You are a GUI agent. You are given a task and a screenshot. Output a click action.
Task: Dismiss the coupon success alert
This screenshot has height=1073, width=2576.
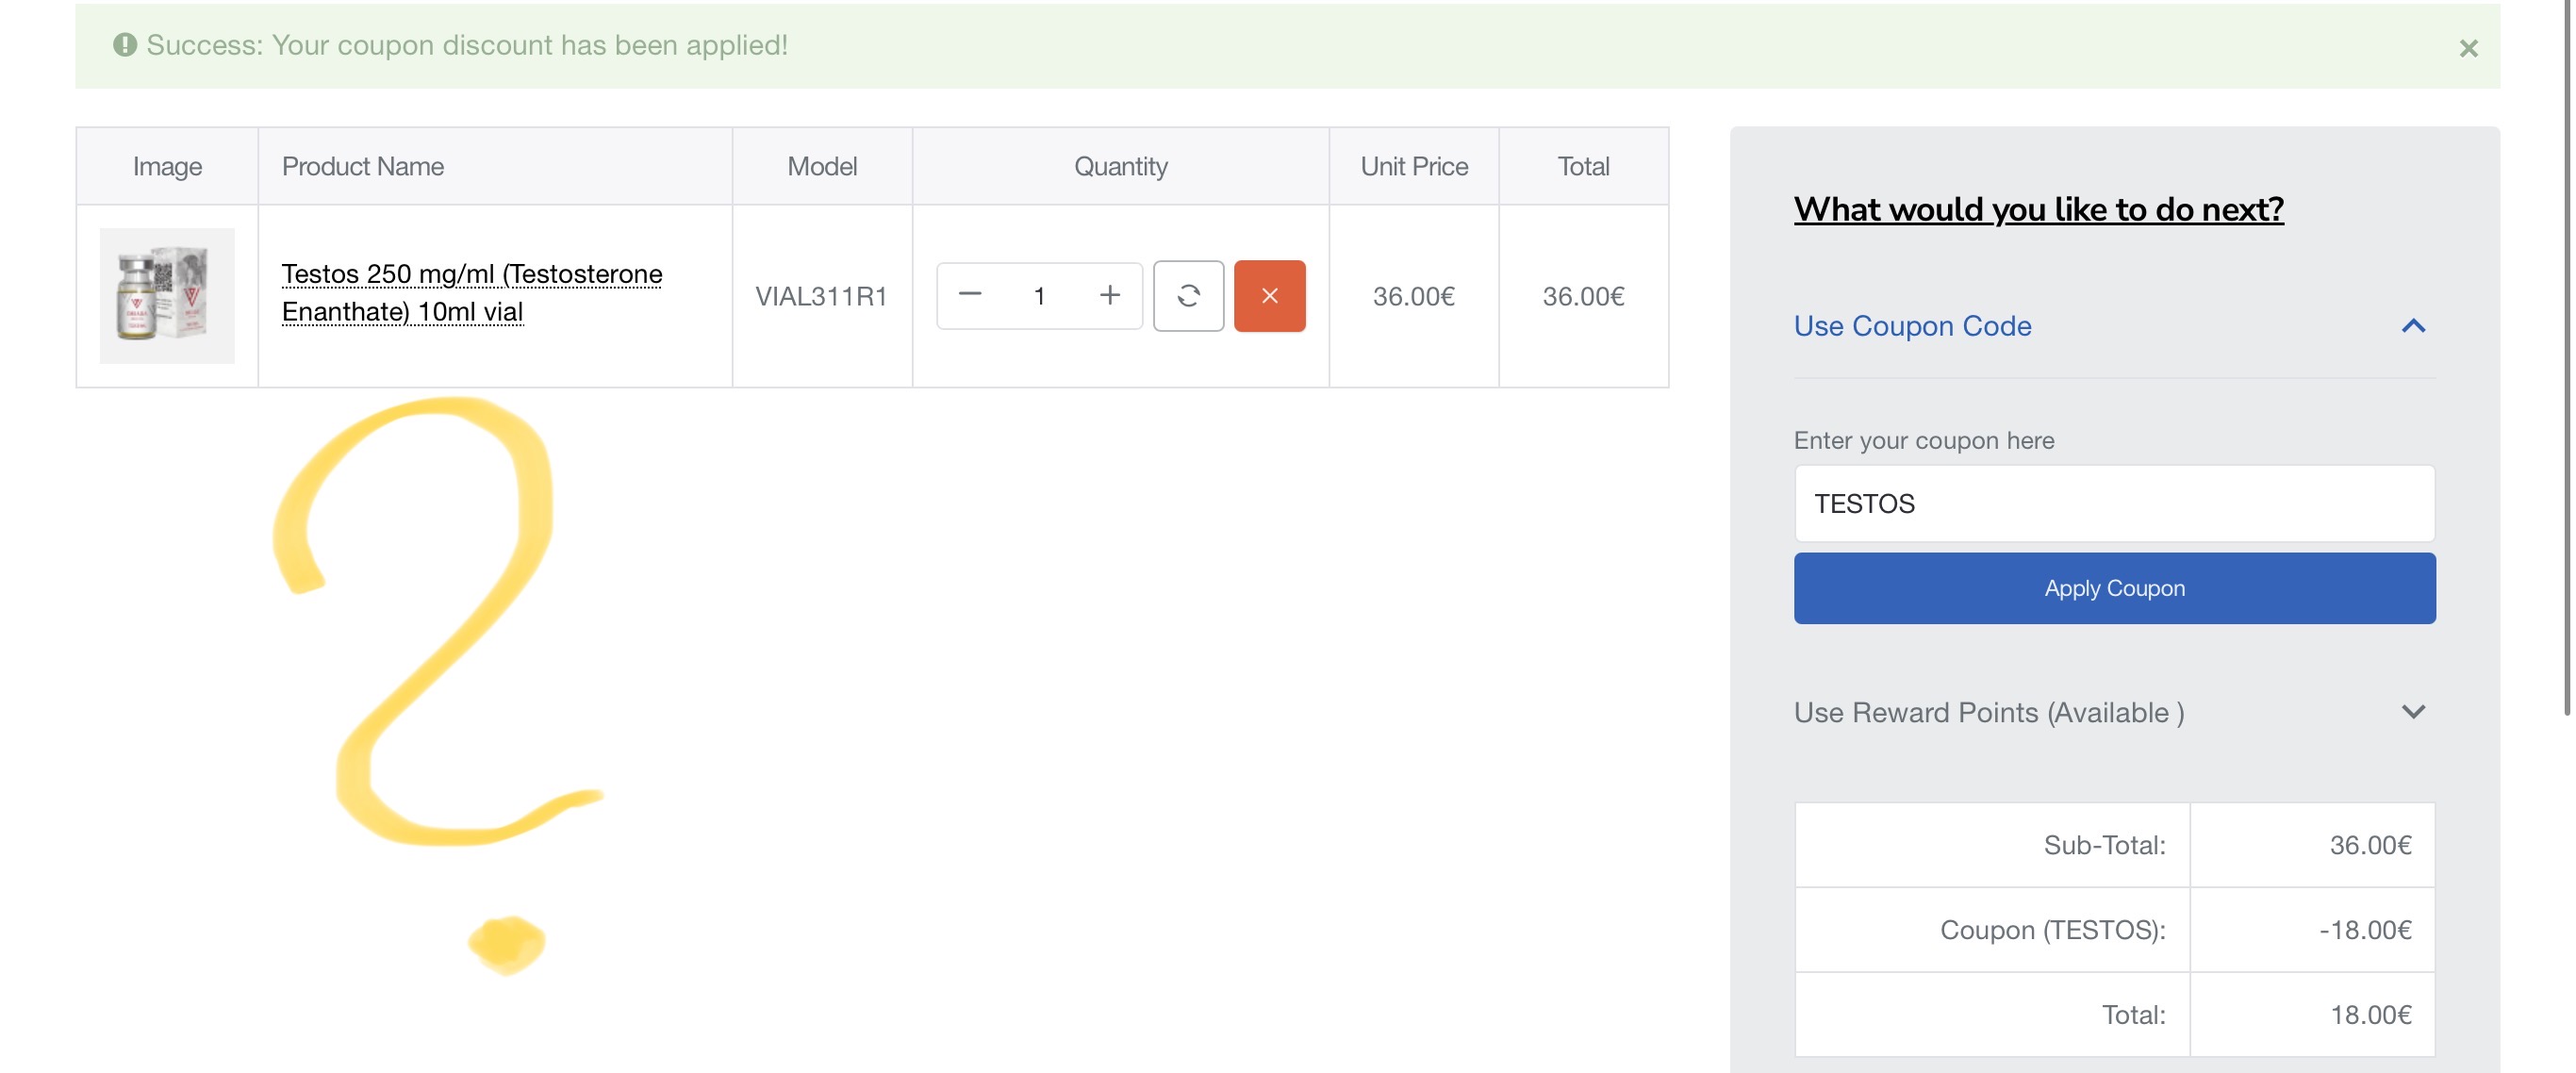point(2467,48)
